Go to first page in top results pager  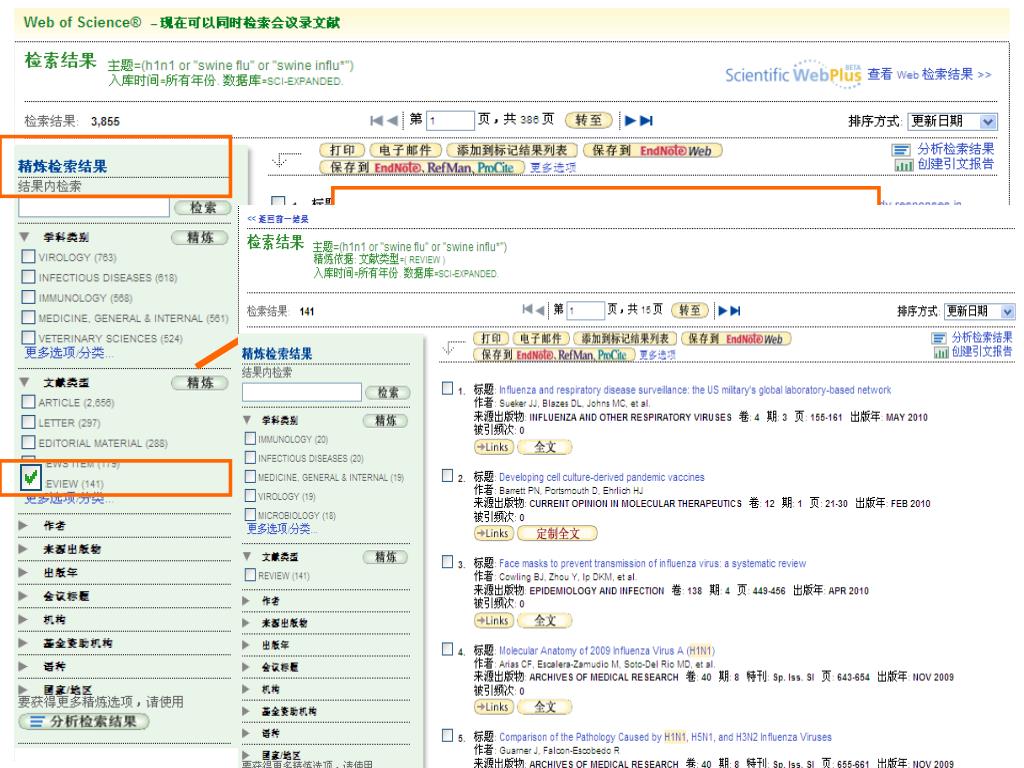point(376,121)
